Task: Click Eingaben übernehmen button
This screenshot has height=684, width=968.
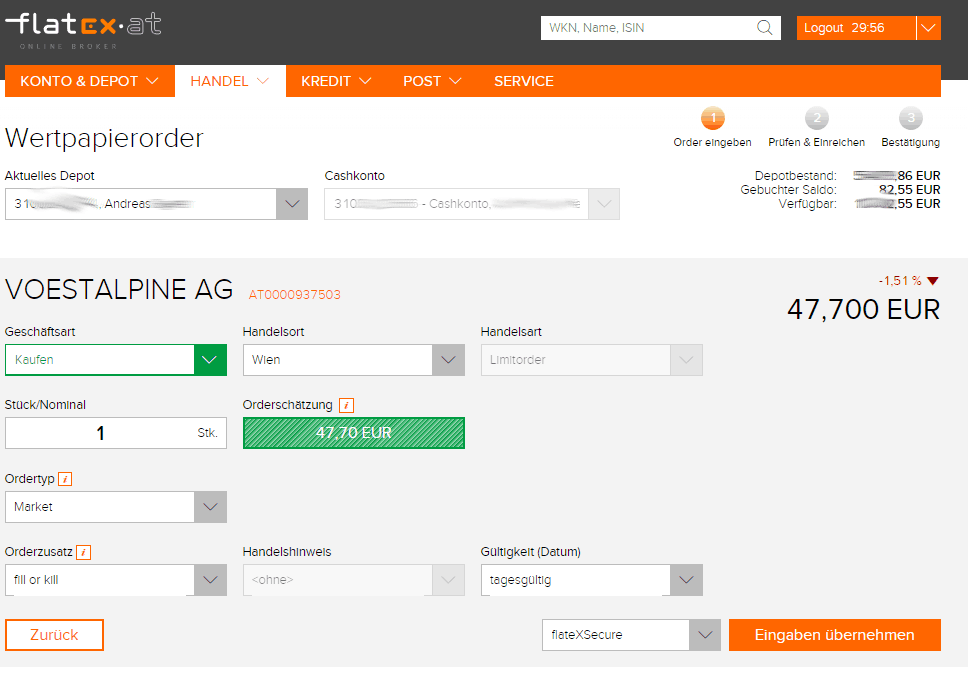Action: pos(835,635)
